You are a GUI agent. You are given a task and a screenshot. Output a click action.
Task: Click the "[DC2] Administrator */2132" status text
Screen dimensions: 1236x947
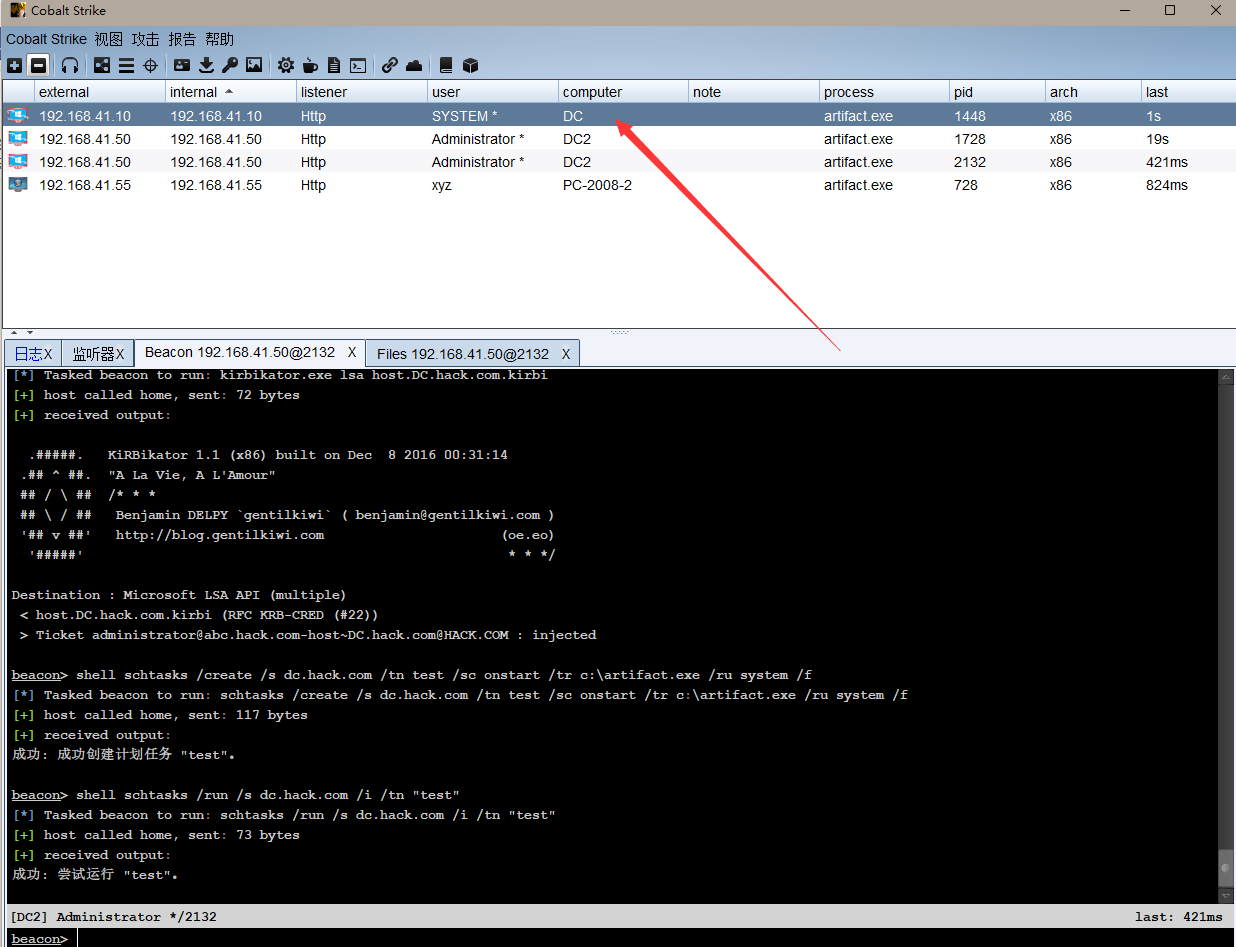[113, 917]
